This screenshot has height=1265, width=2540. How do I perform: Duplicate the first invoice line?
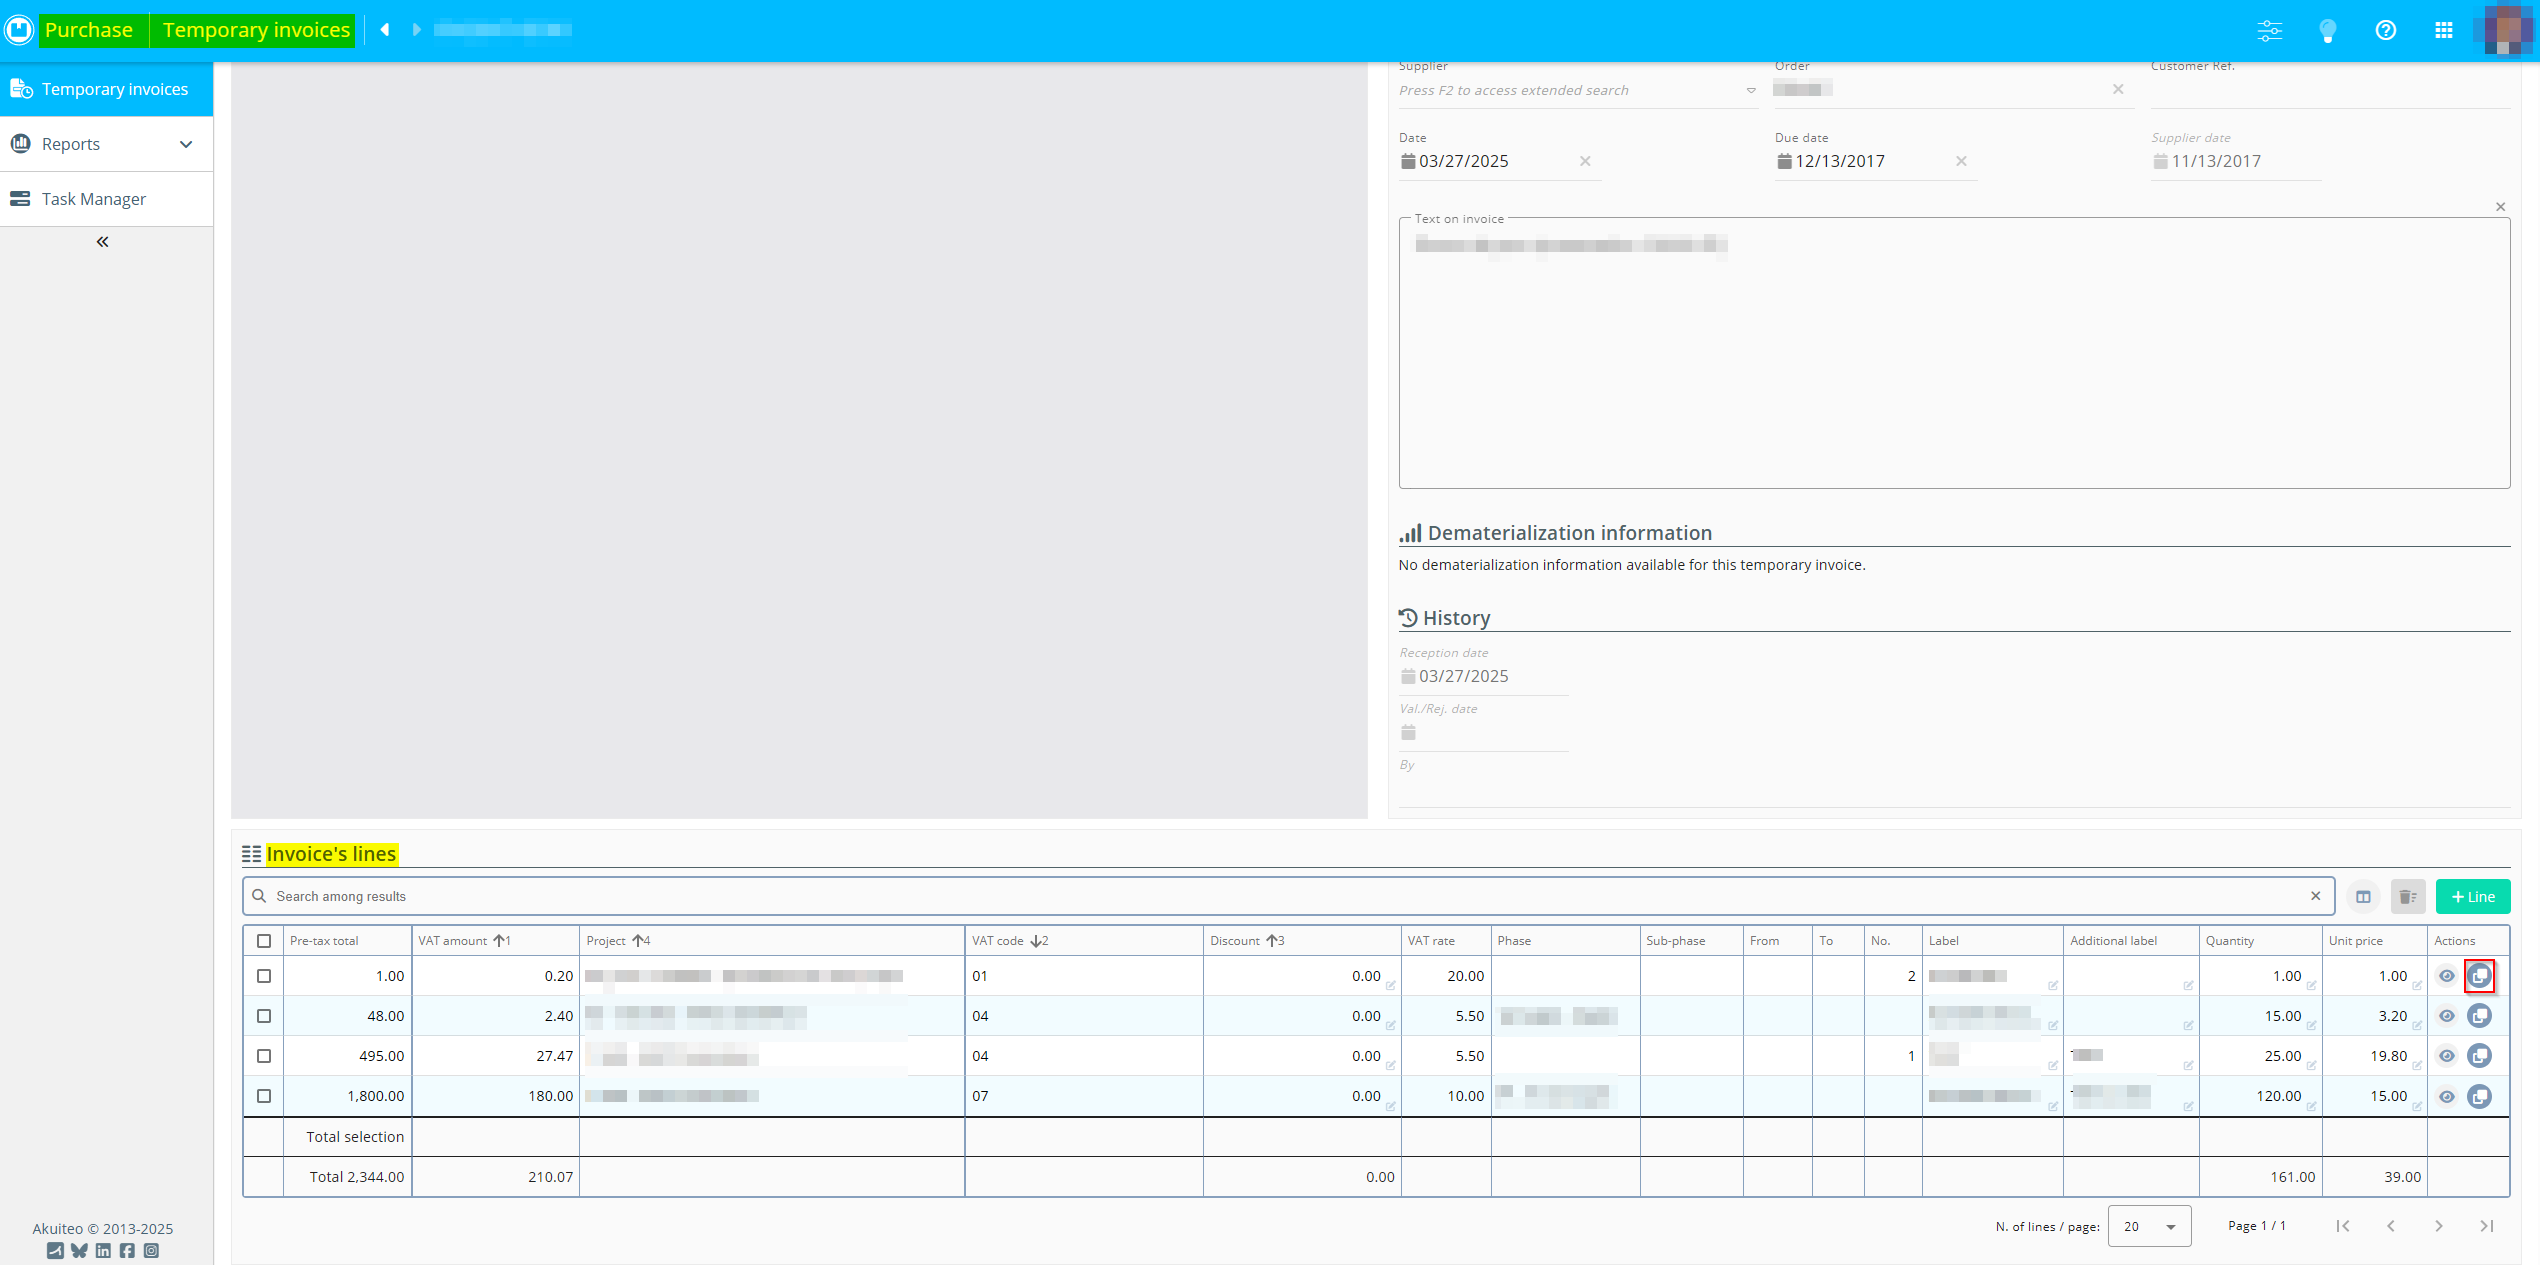tap(2479, 976)
